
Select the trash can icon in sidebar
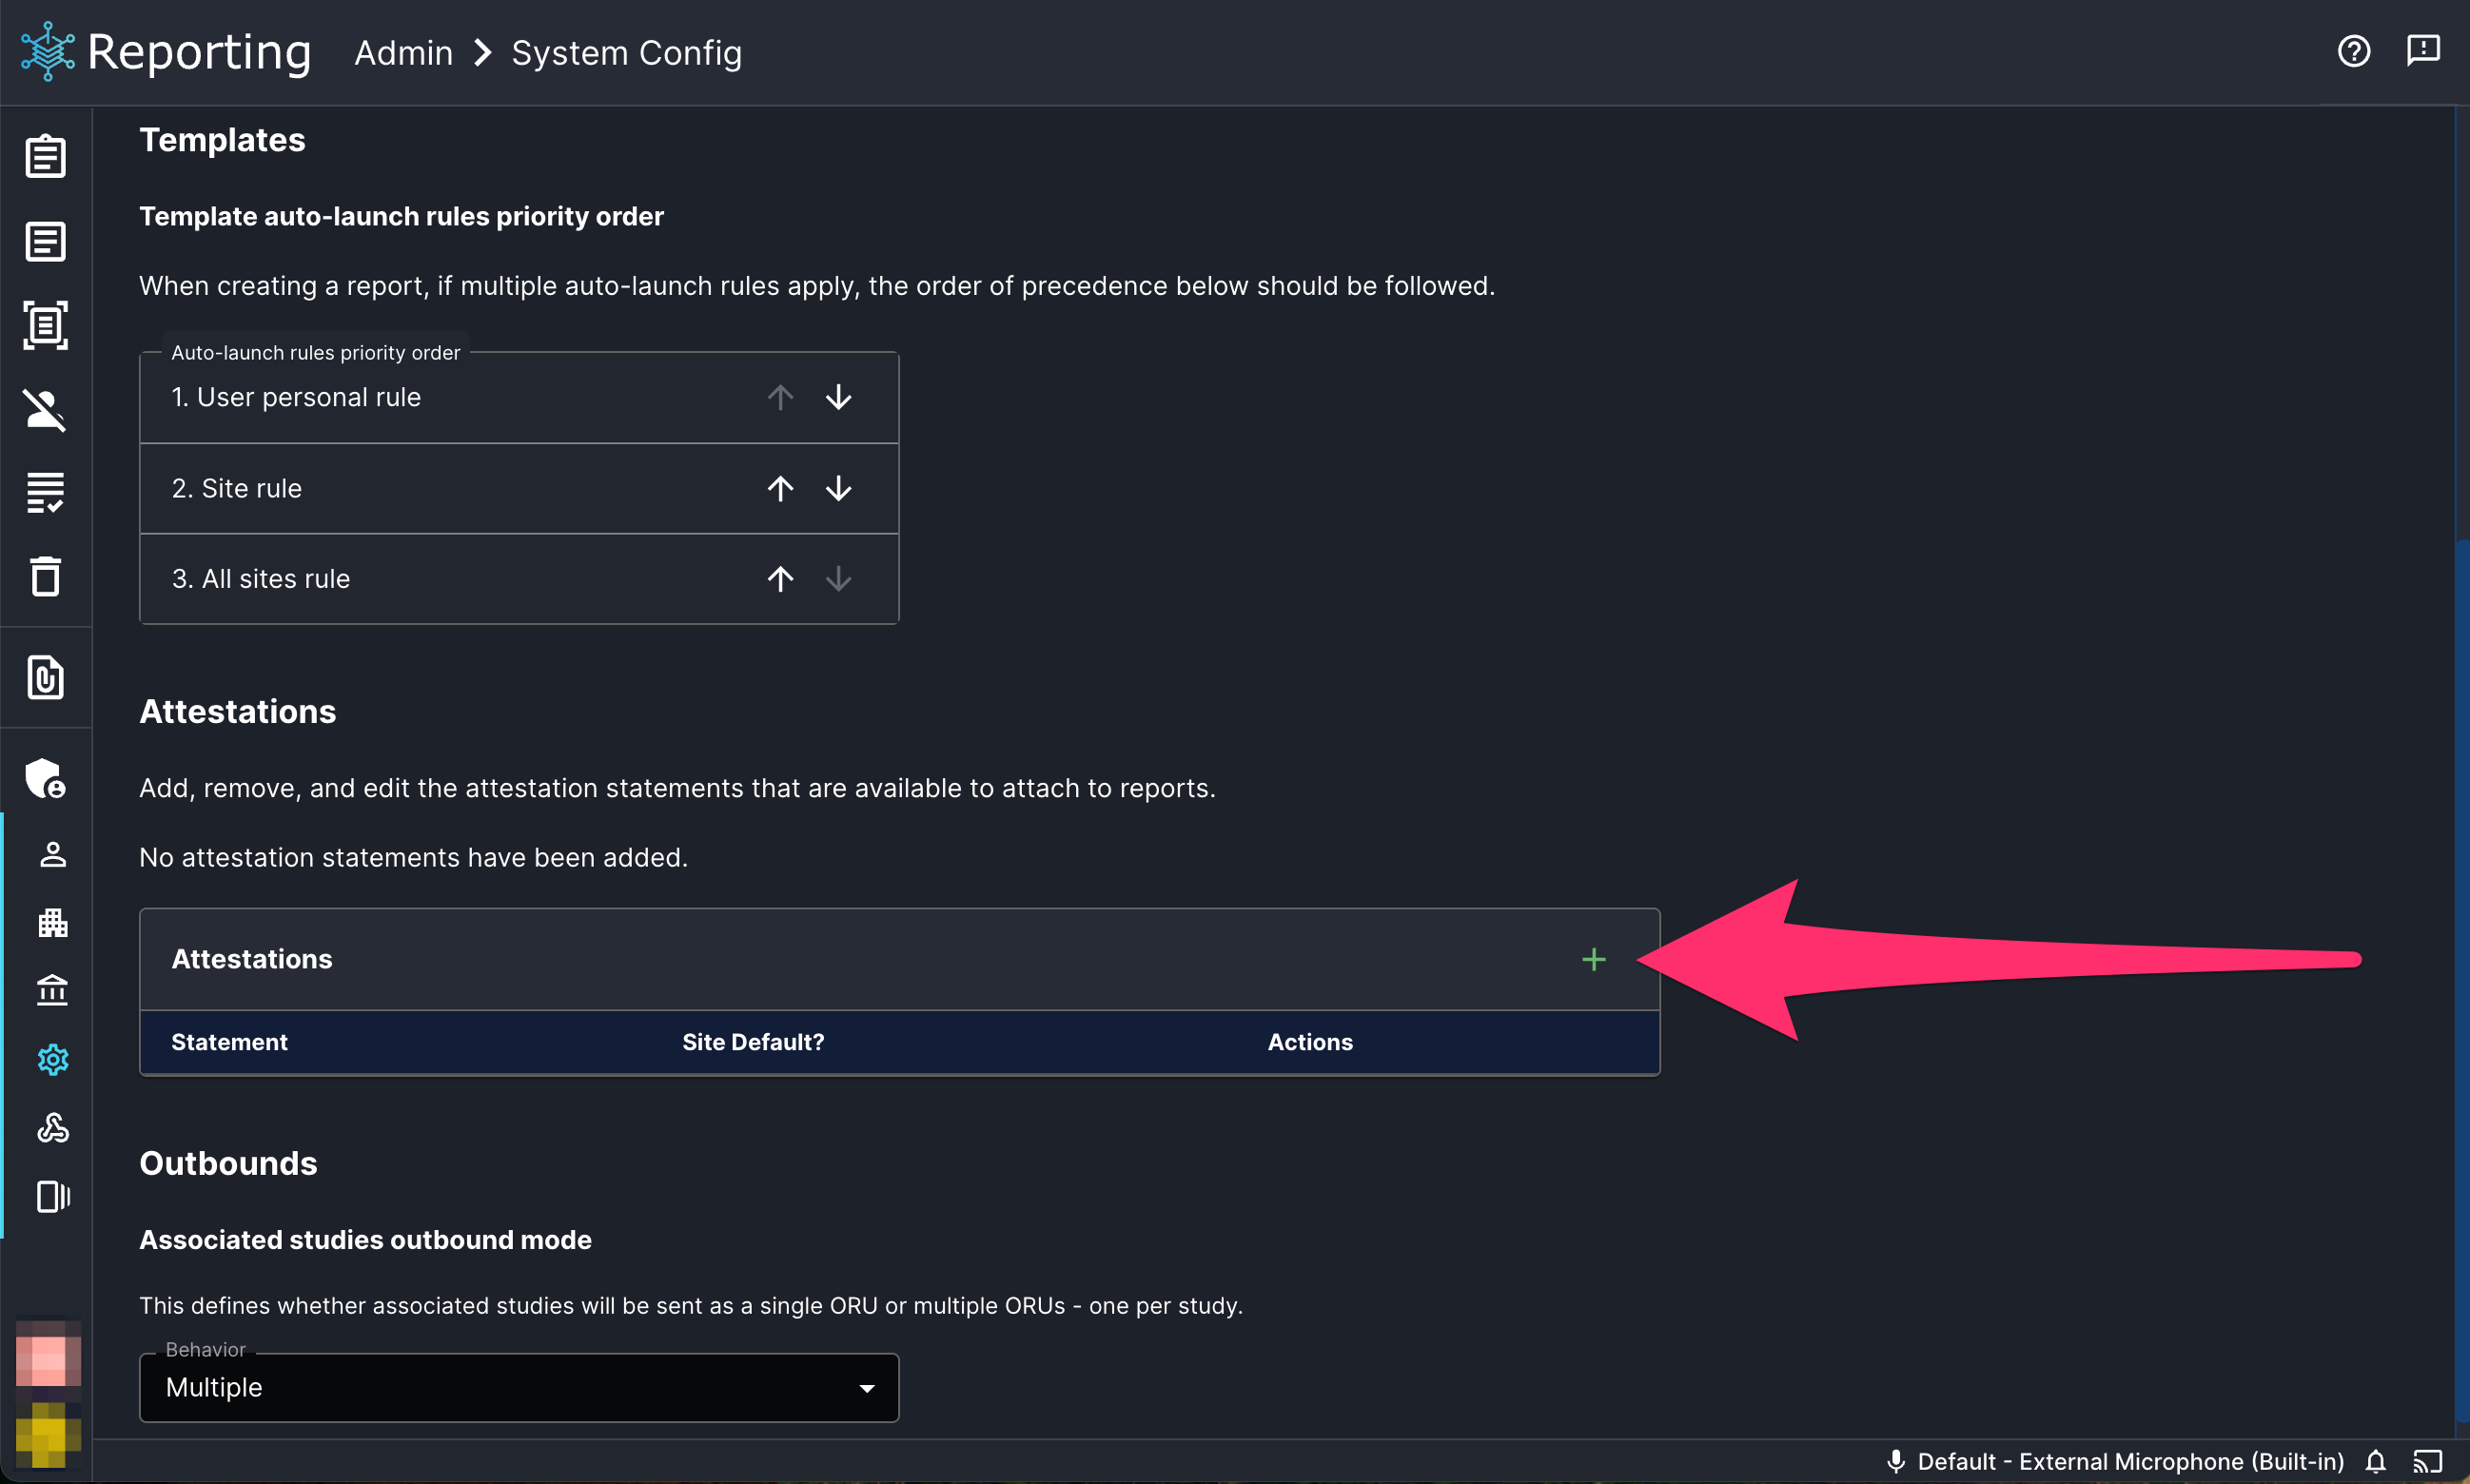coord(46,576)
